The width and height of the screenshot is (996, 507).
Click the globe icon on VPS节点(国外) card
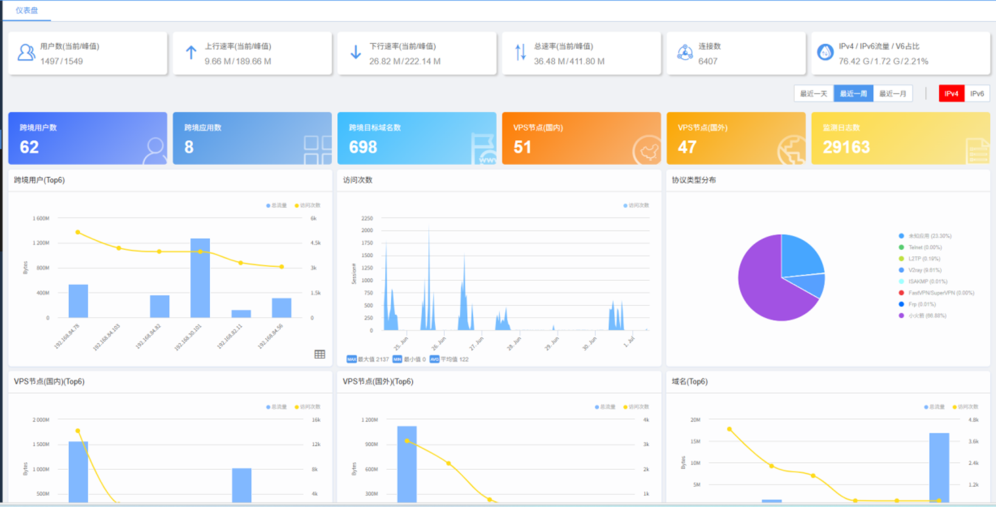[791, 151]
